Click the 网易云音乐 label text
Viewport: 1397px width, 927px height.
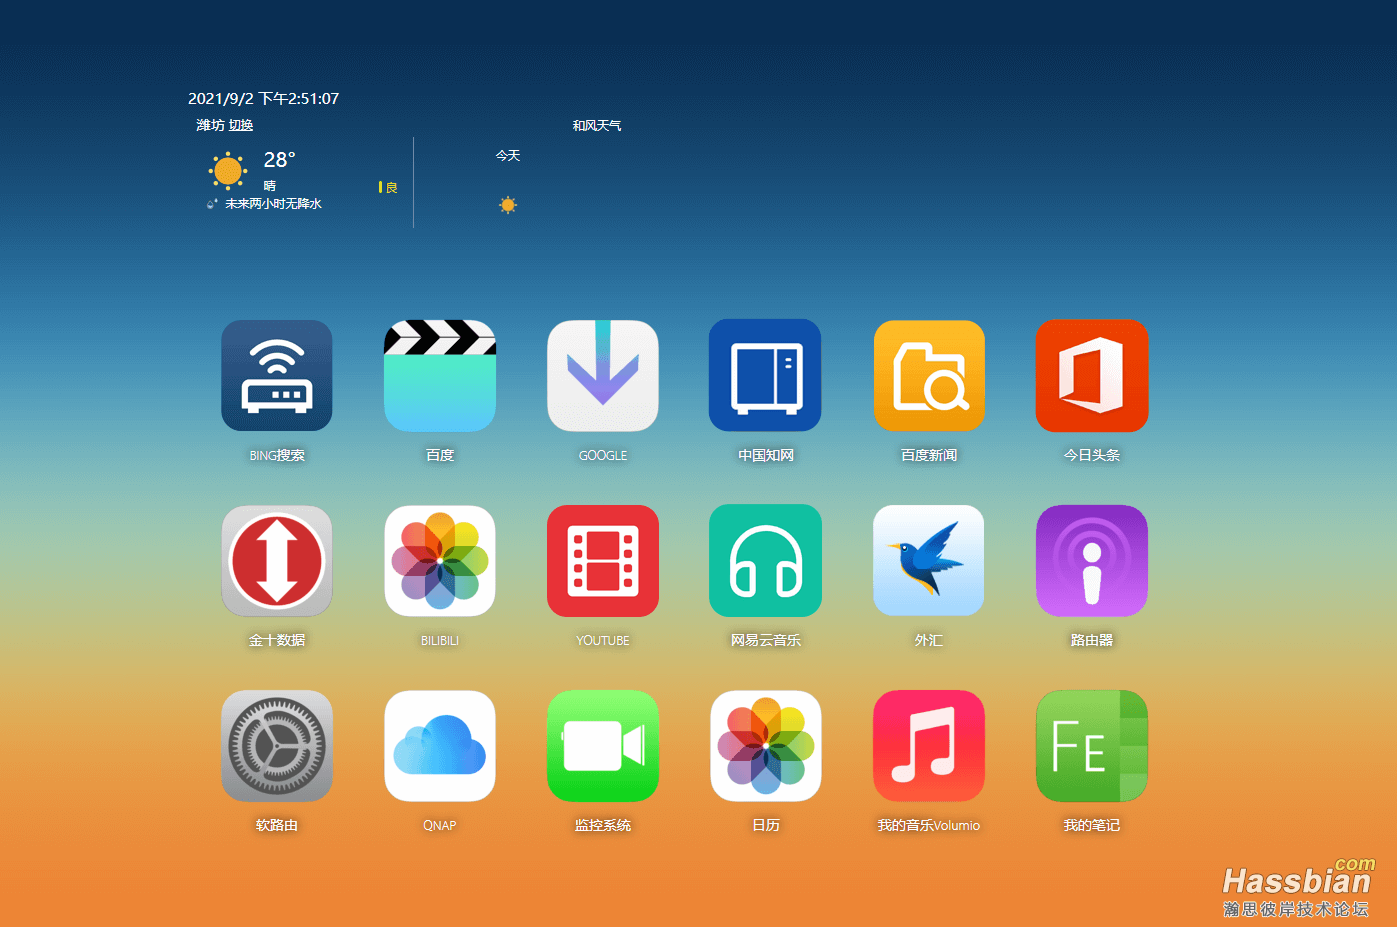(766, 640)
